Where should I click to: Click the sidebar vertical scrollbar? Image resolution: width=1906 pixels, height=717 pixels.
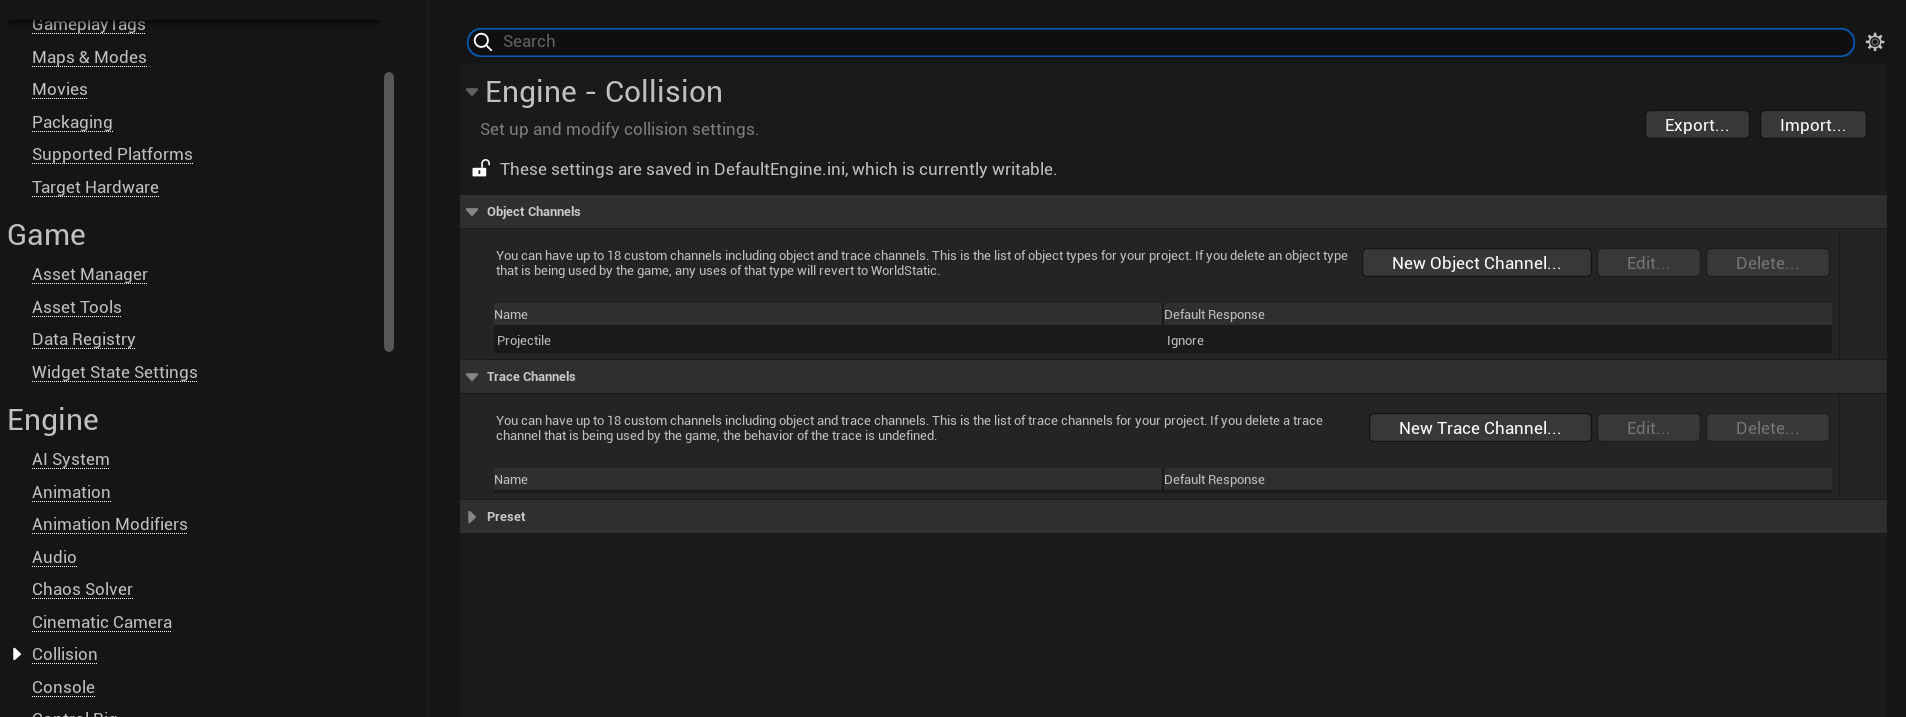click(x=389, y=211)
